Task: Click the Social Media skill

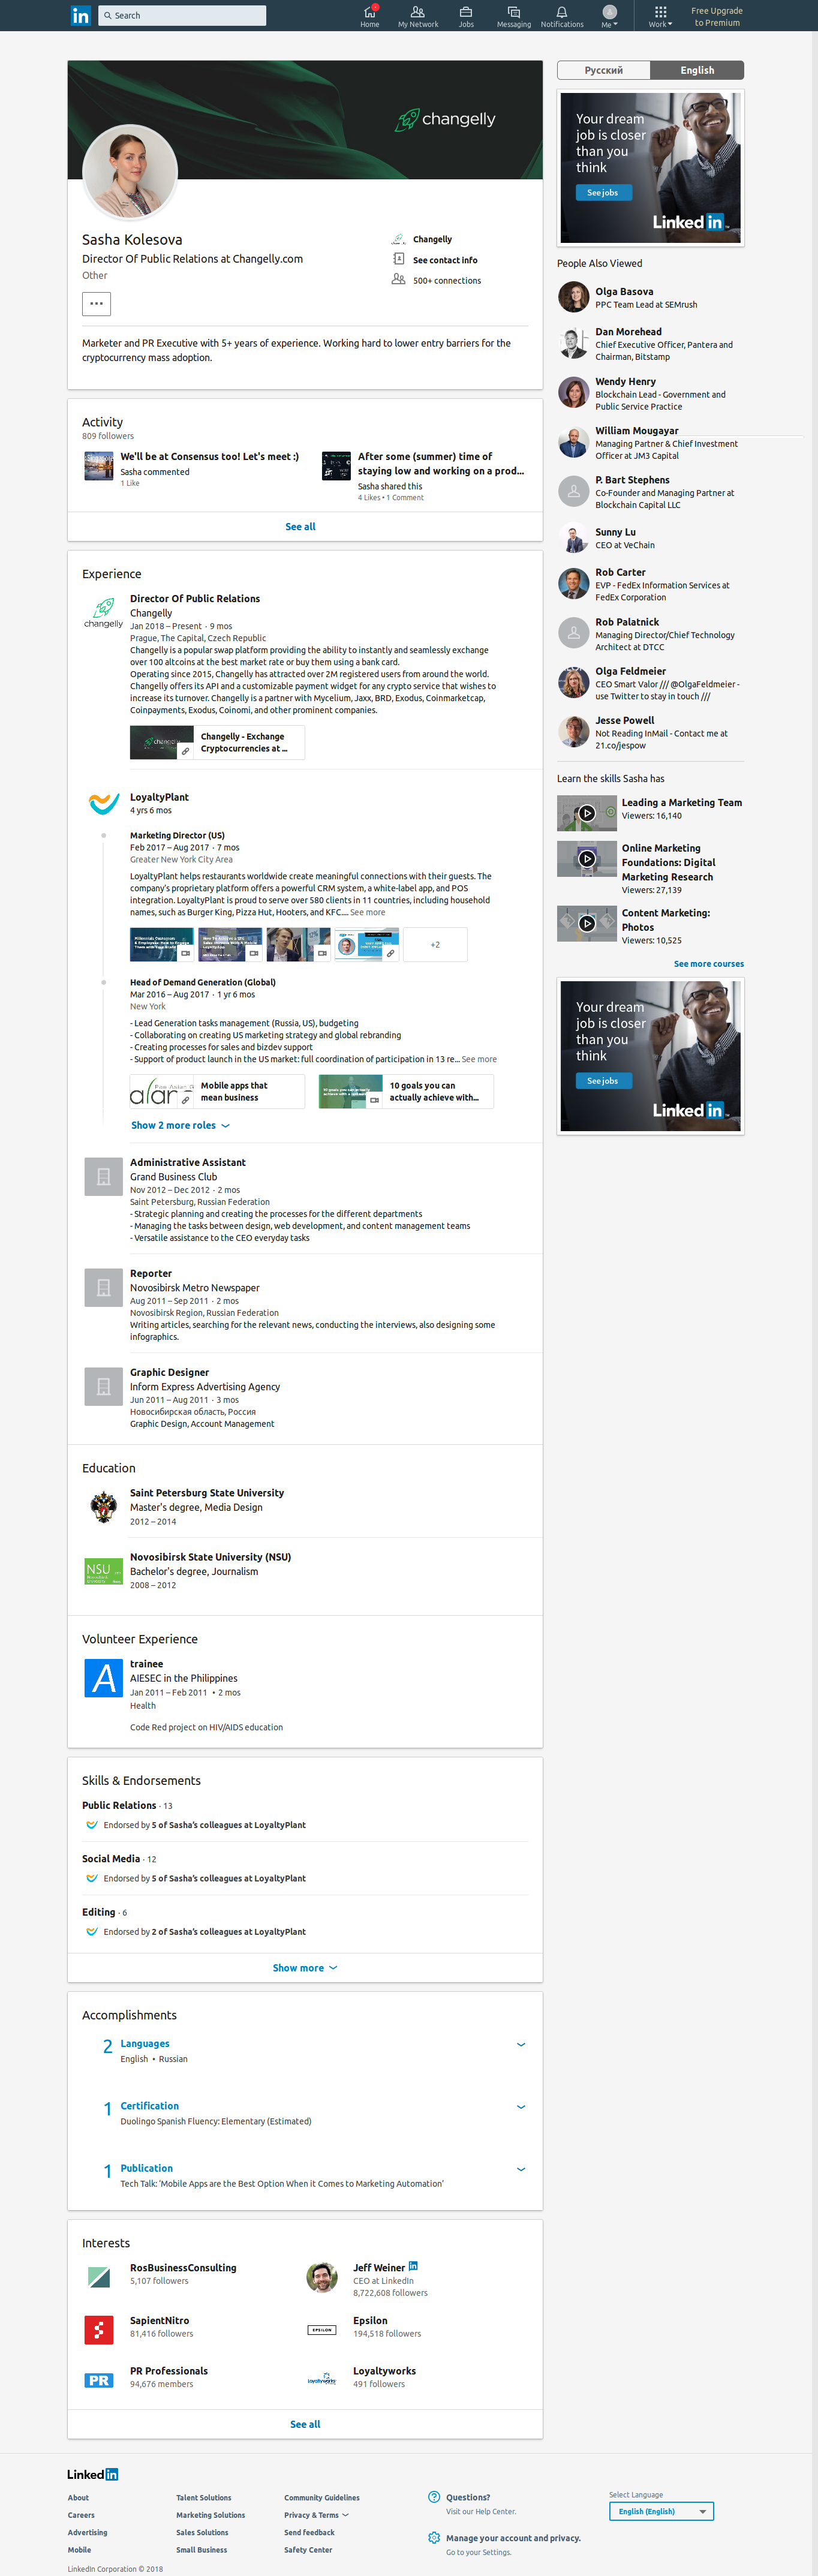Action: coord(111,1858)
